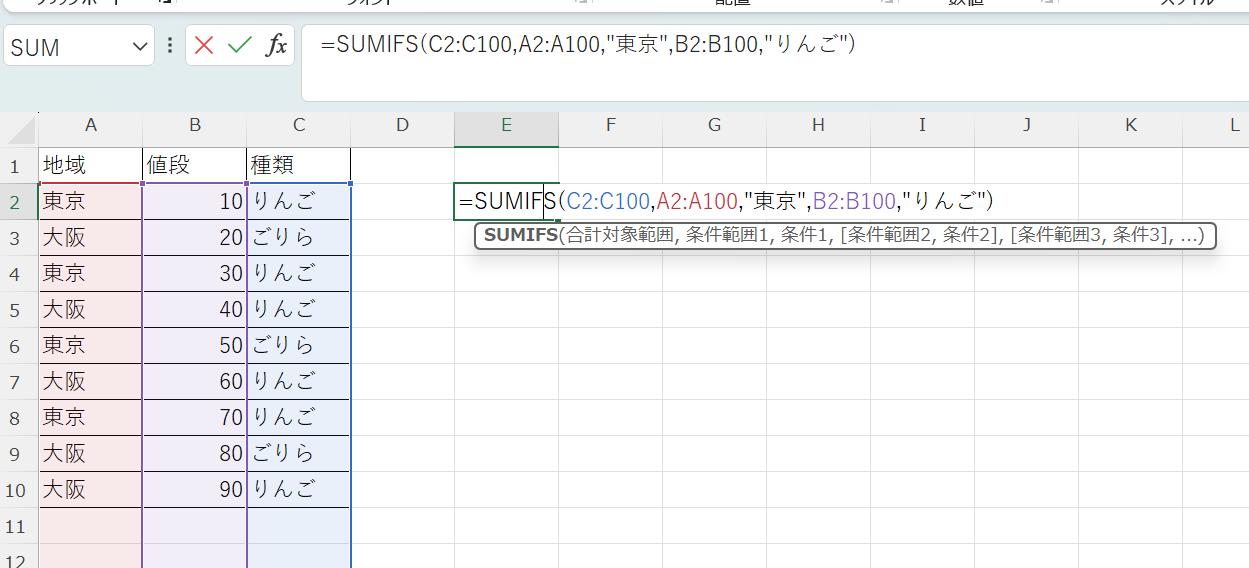Expand the Name Box dropdown arrow
This screenshot has width=1249, height=568.
click(x=139, y=47)
